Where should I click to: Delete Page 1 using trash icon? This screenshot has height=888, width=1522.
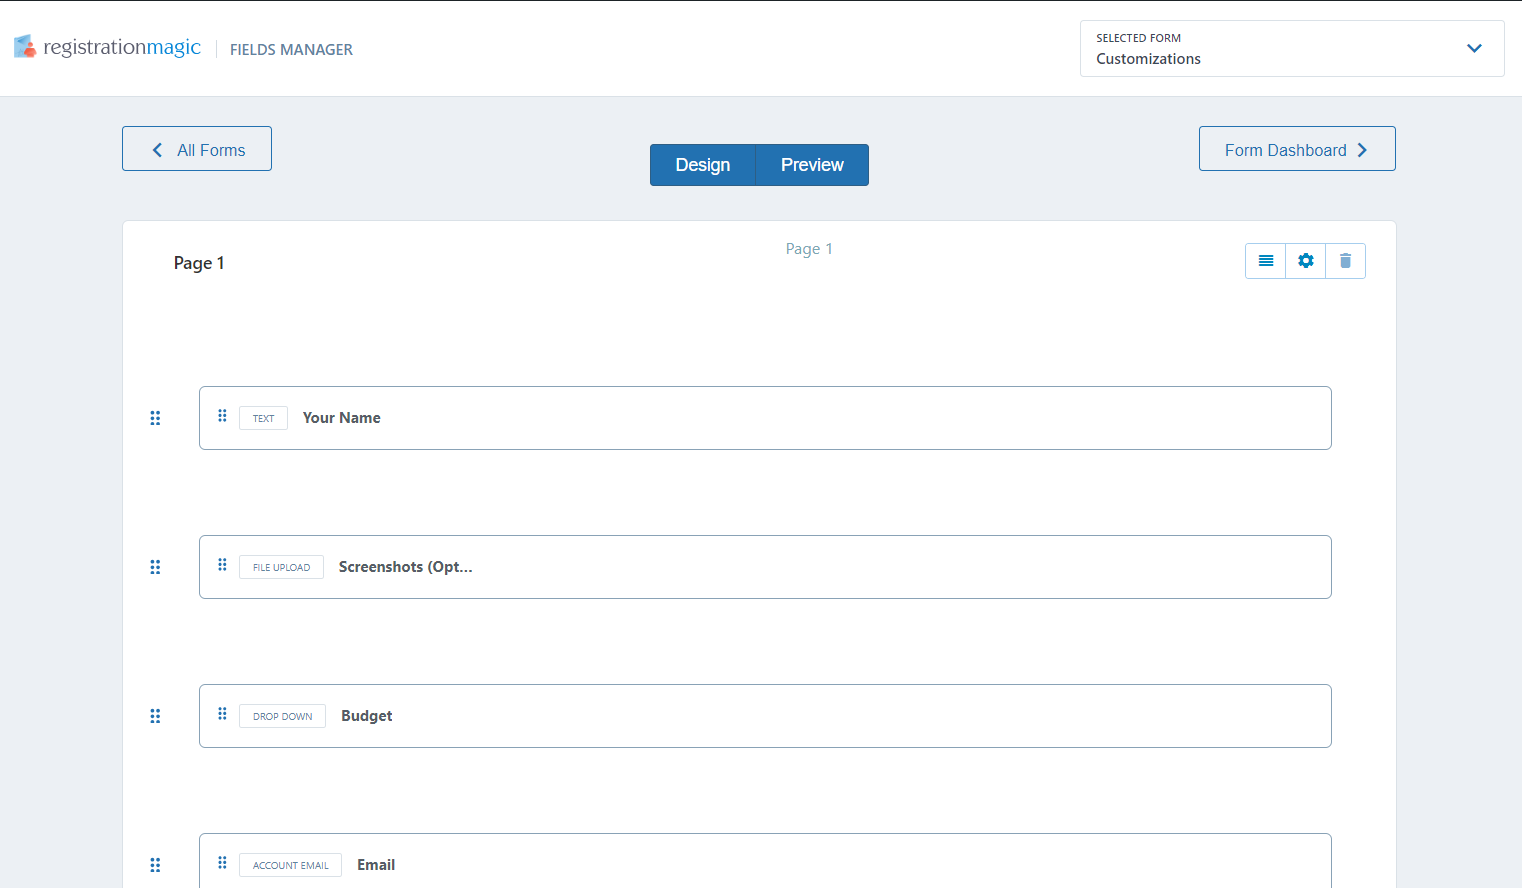point(1345,261)
